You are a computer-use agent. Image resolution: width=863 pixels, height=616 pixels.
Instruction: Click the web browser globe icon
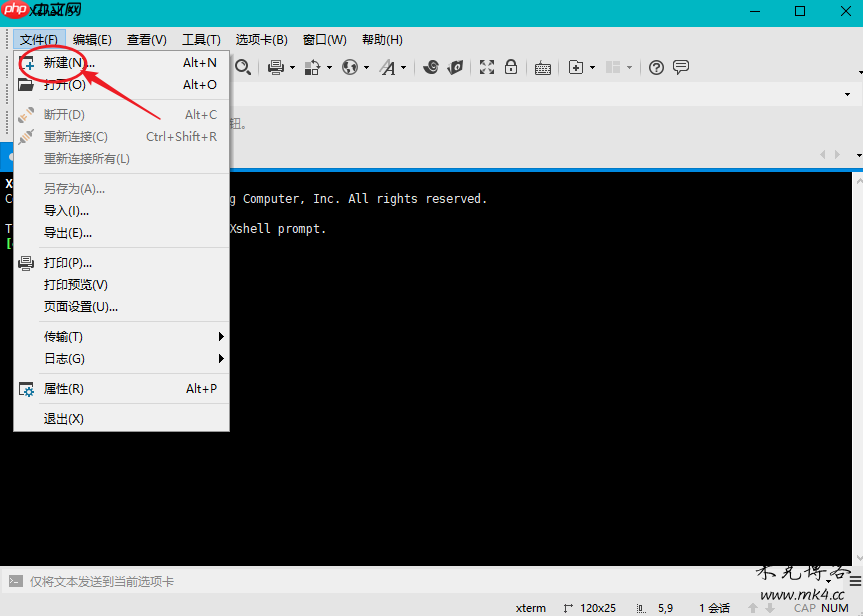[351, 67]
